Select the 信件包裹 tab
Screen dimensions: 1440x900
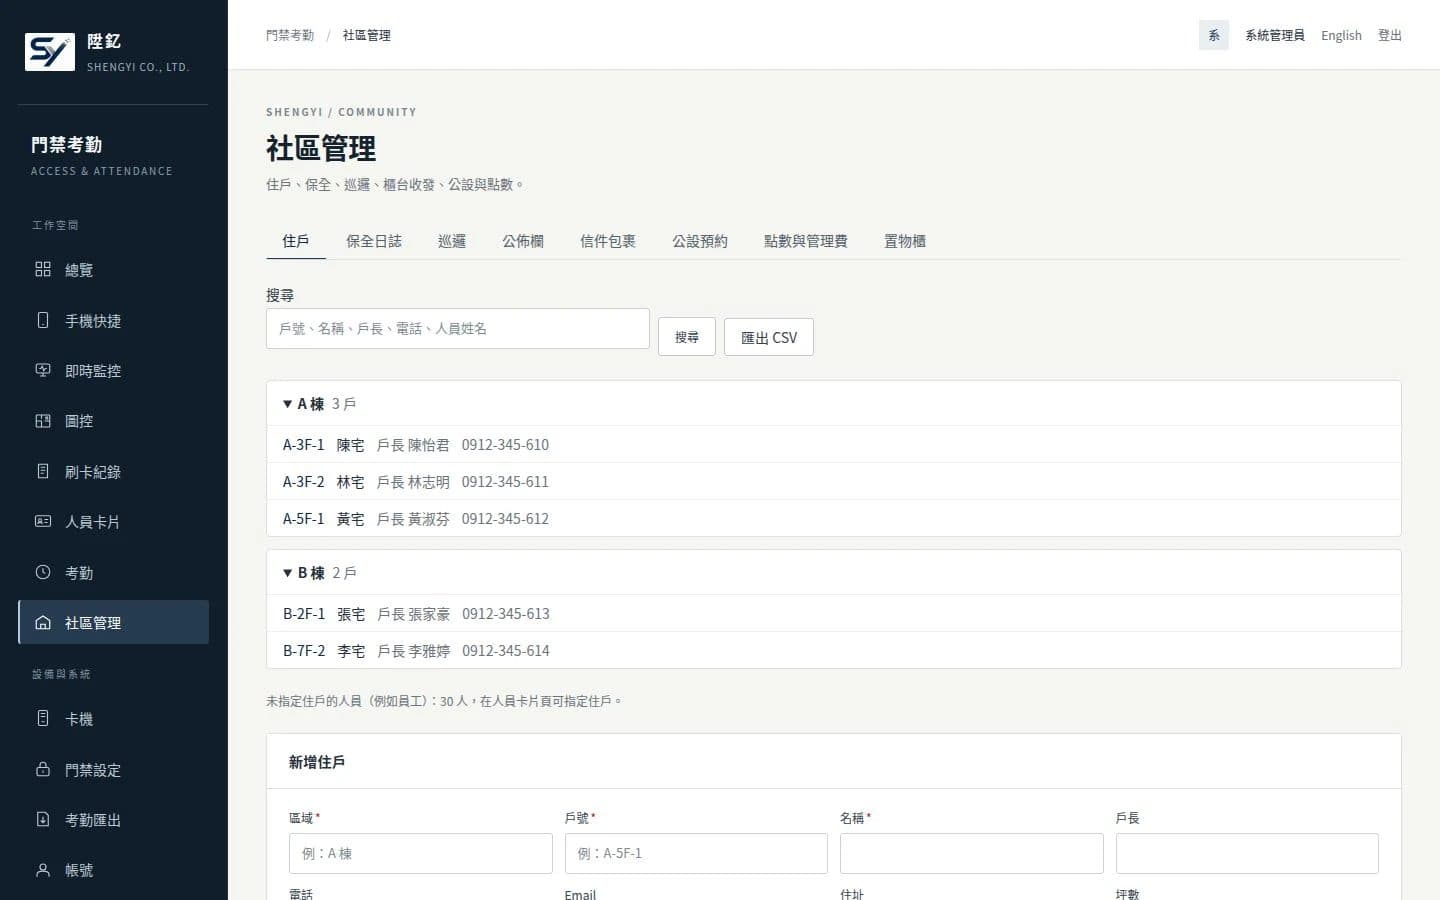pyautogui.click(x=608, y=241)
